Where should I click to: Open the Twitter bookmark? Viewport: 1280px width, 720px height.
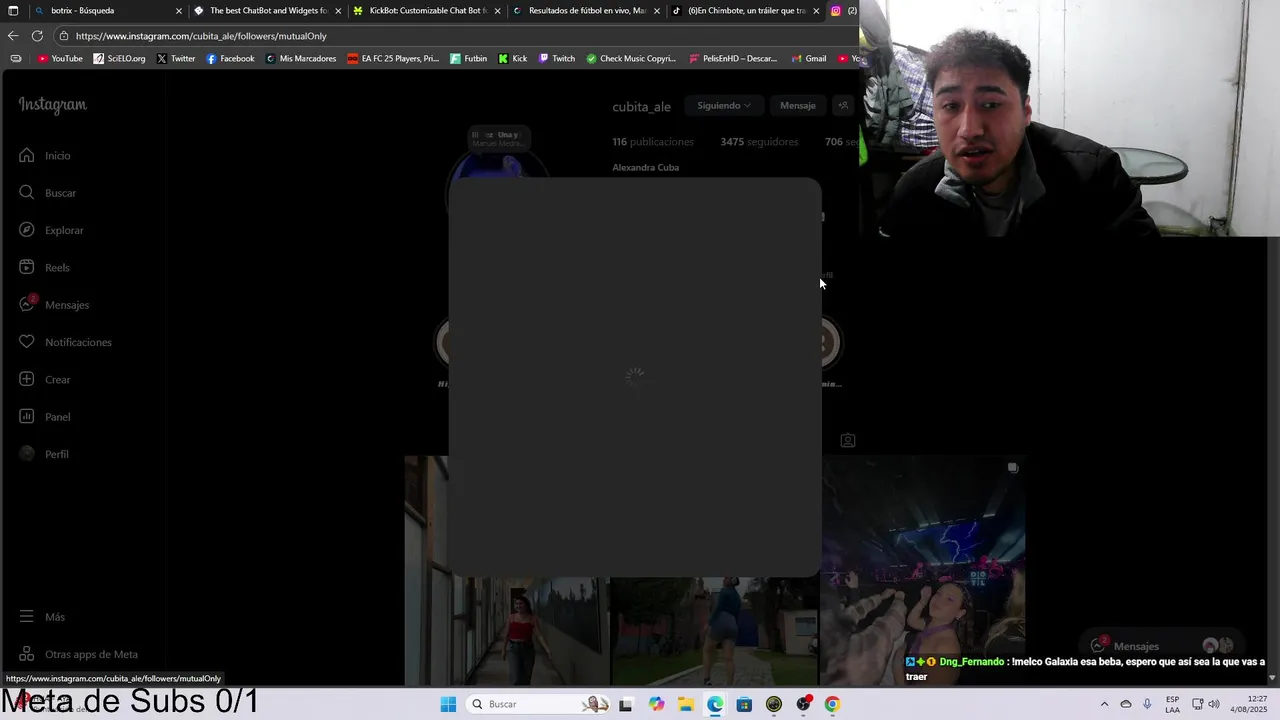tap(176, 59)
